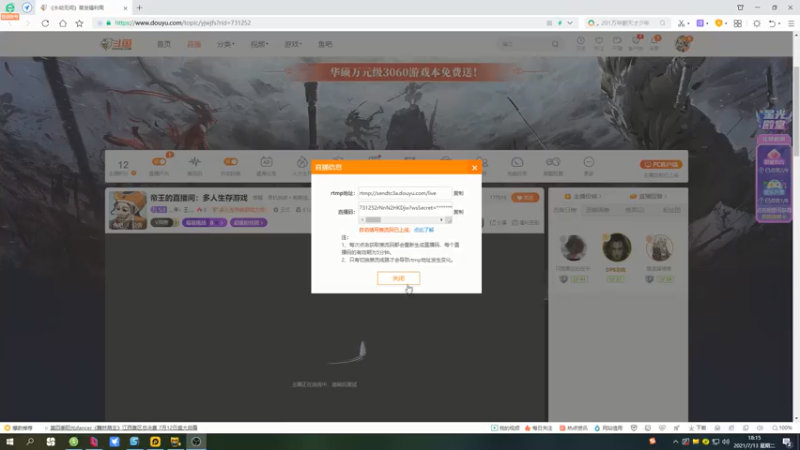Image resolution: width=800 pixels, height=450 pixels.
Task: Click the number 12 level in toolbar
Action: [x=123, y=164]
